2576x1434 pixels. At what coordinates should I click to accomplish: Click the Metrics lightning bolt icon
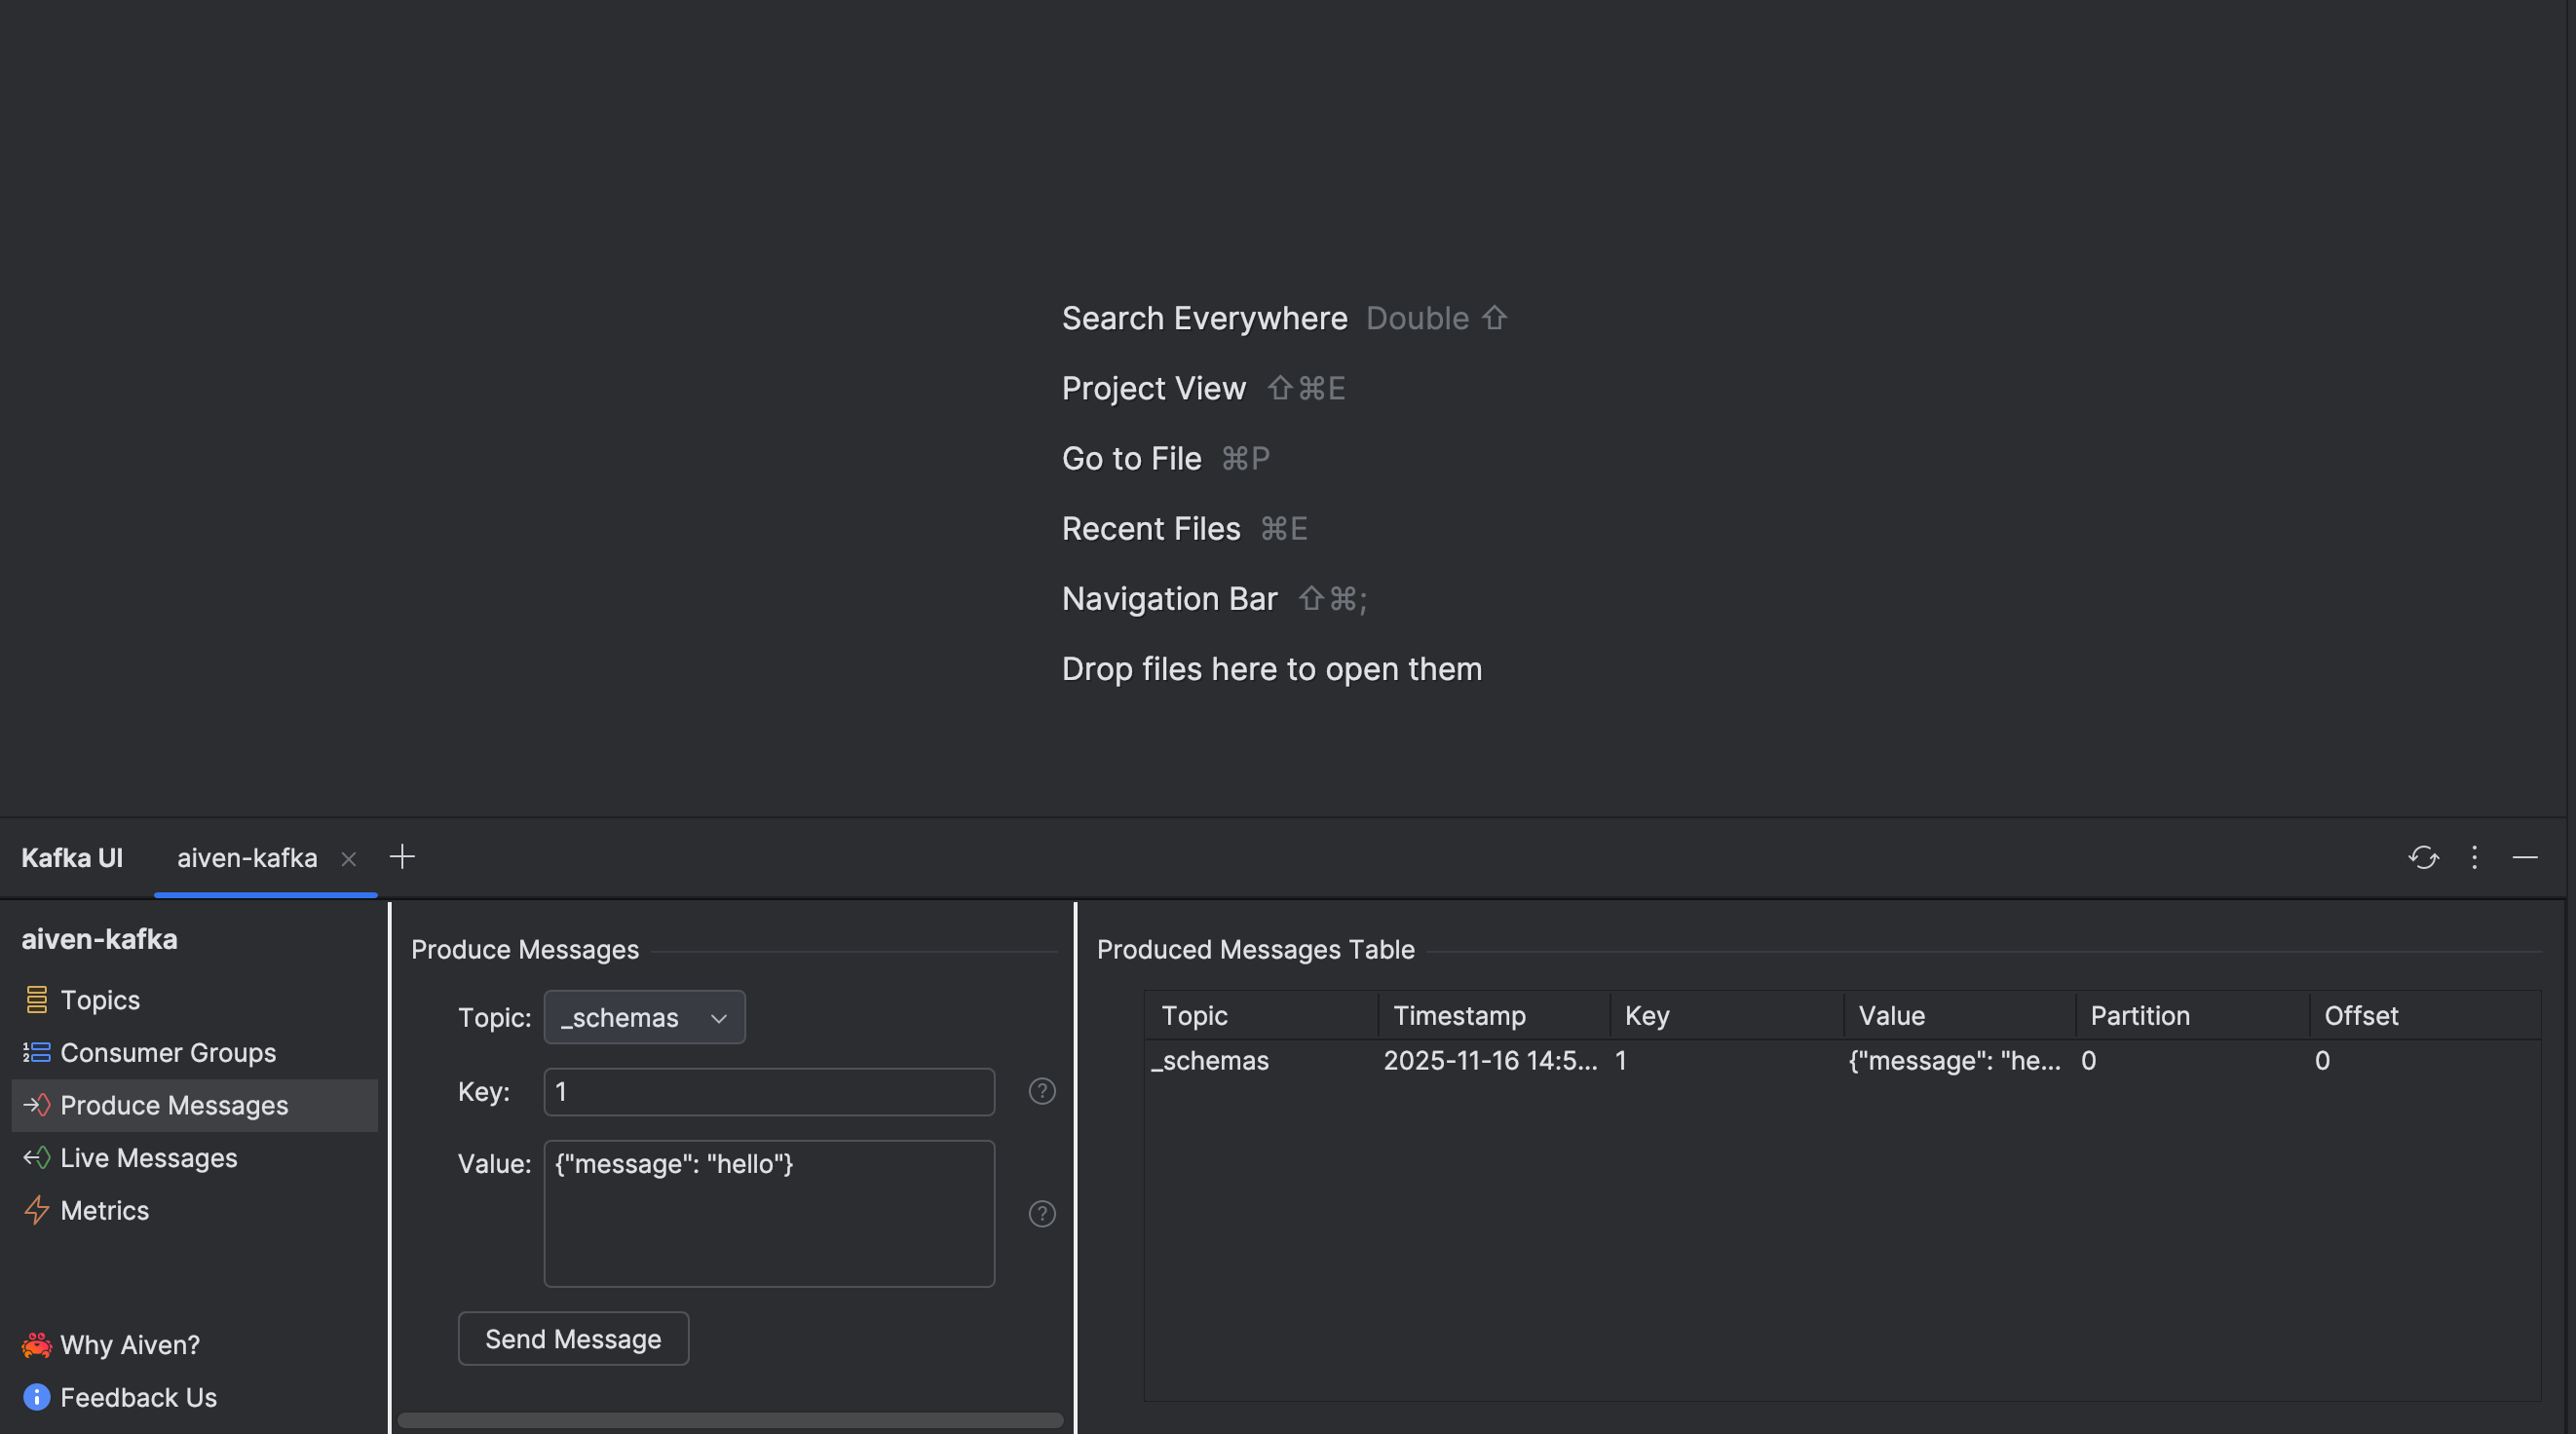(x=36, y=1210)
